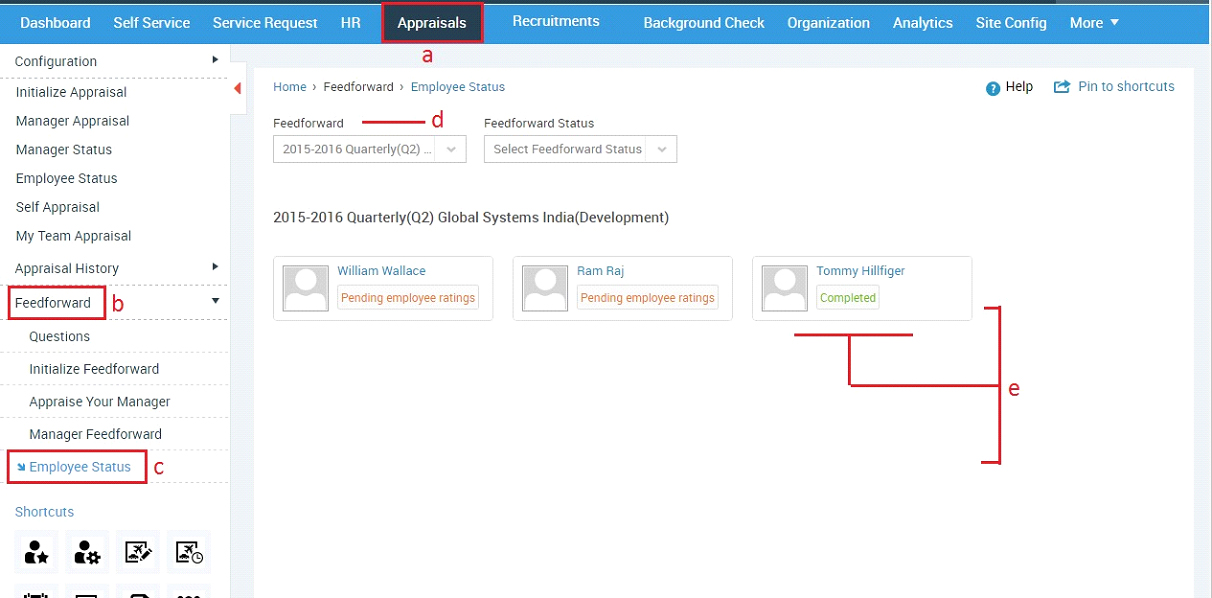
Task: Click Ram Raj's profile avatar
Action: 546,288
